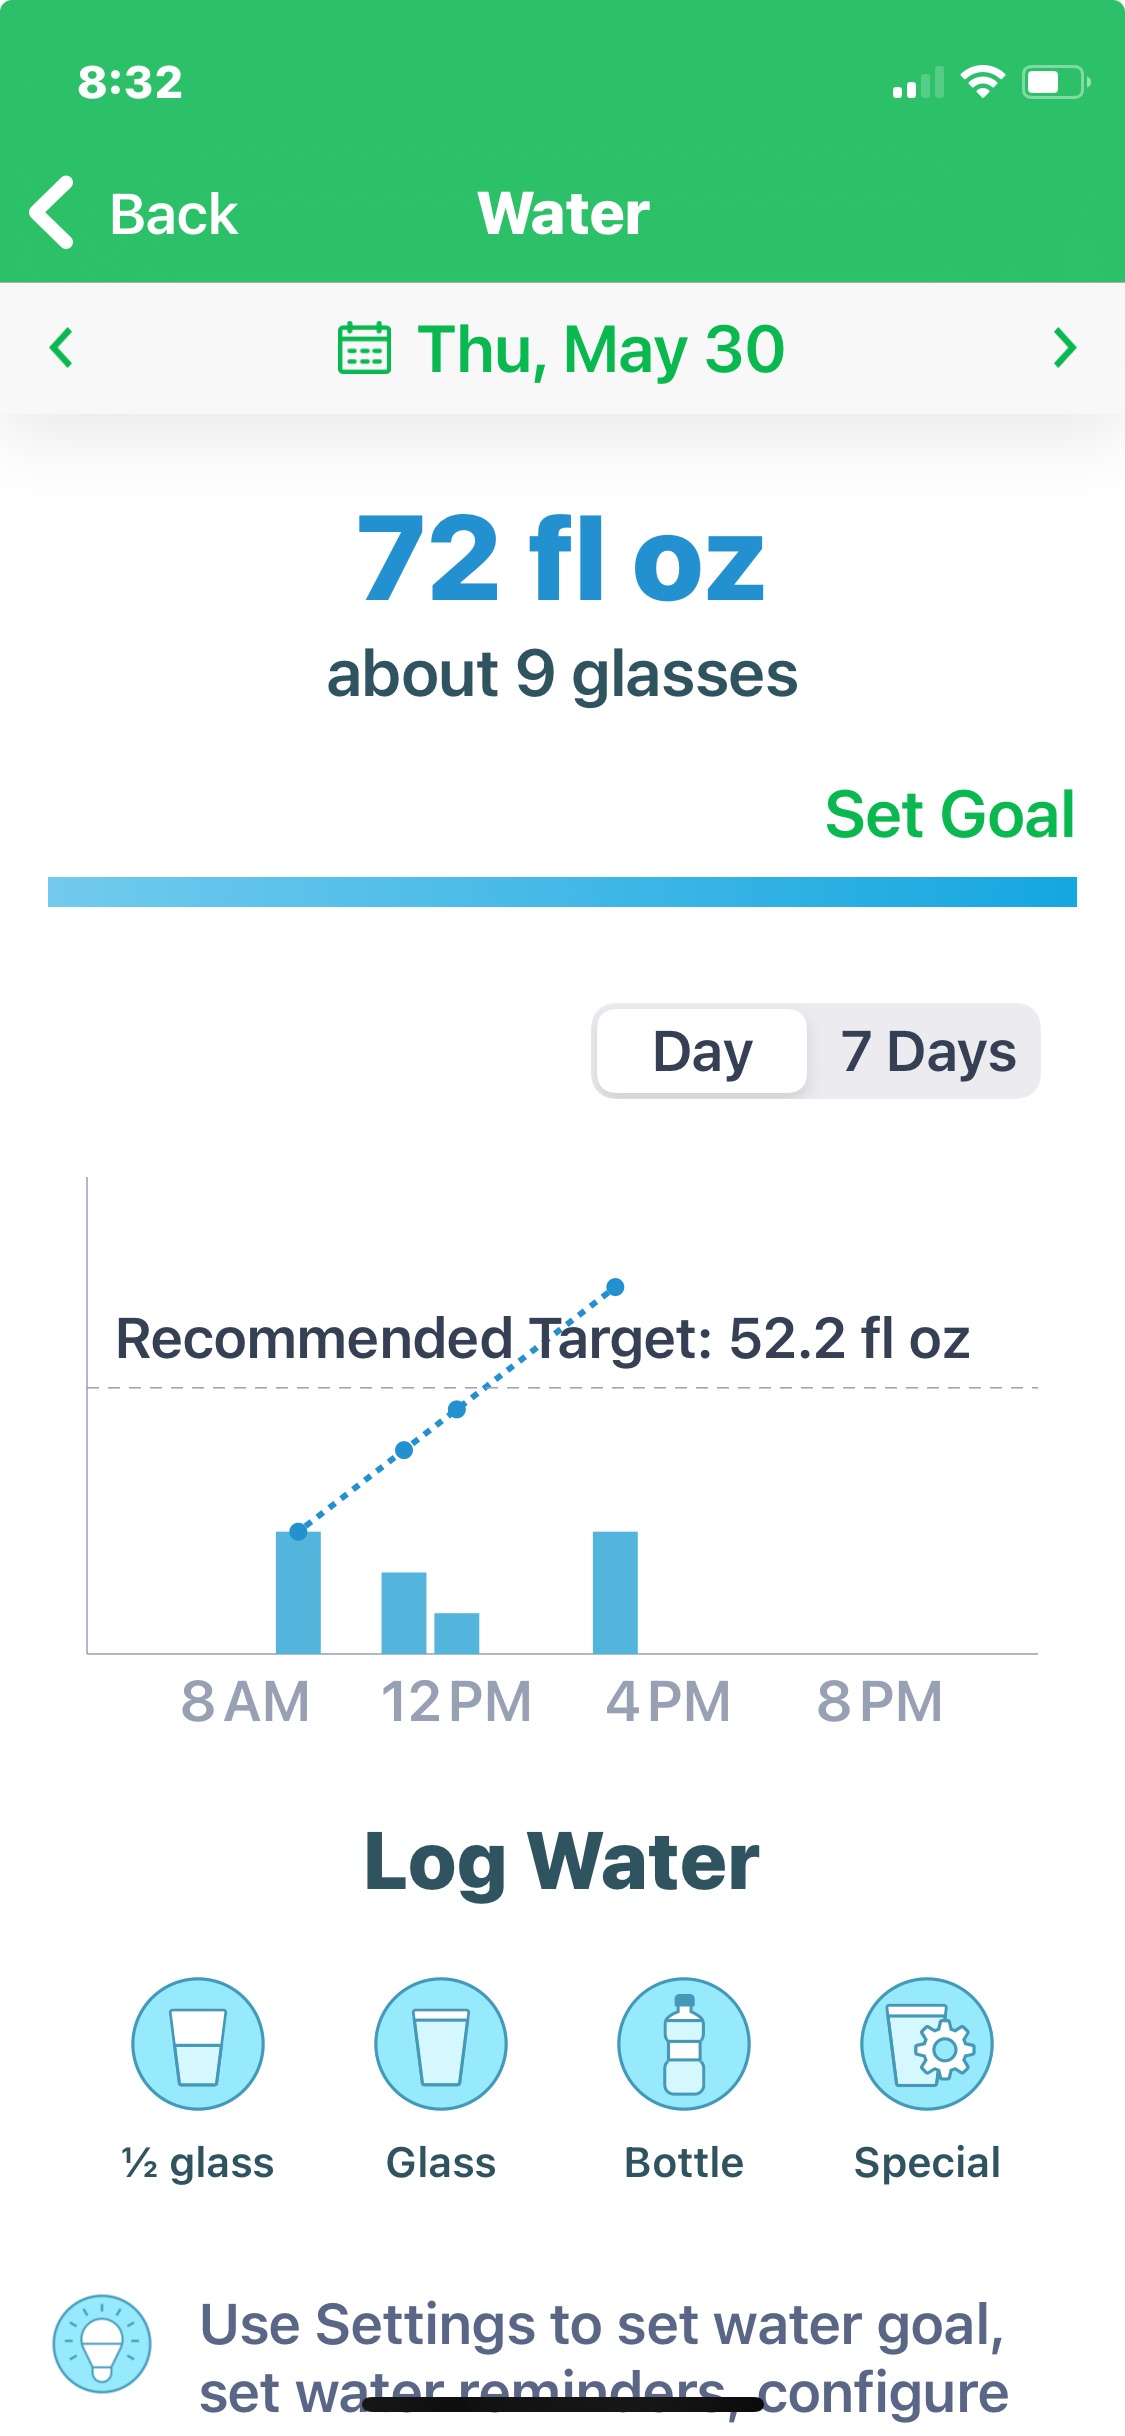Tap the Settings tip text
Viewport: 1125px width, 2436px height.
pos(602,2356)
